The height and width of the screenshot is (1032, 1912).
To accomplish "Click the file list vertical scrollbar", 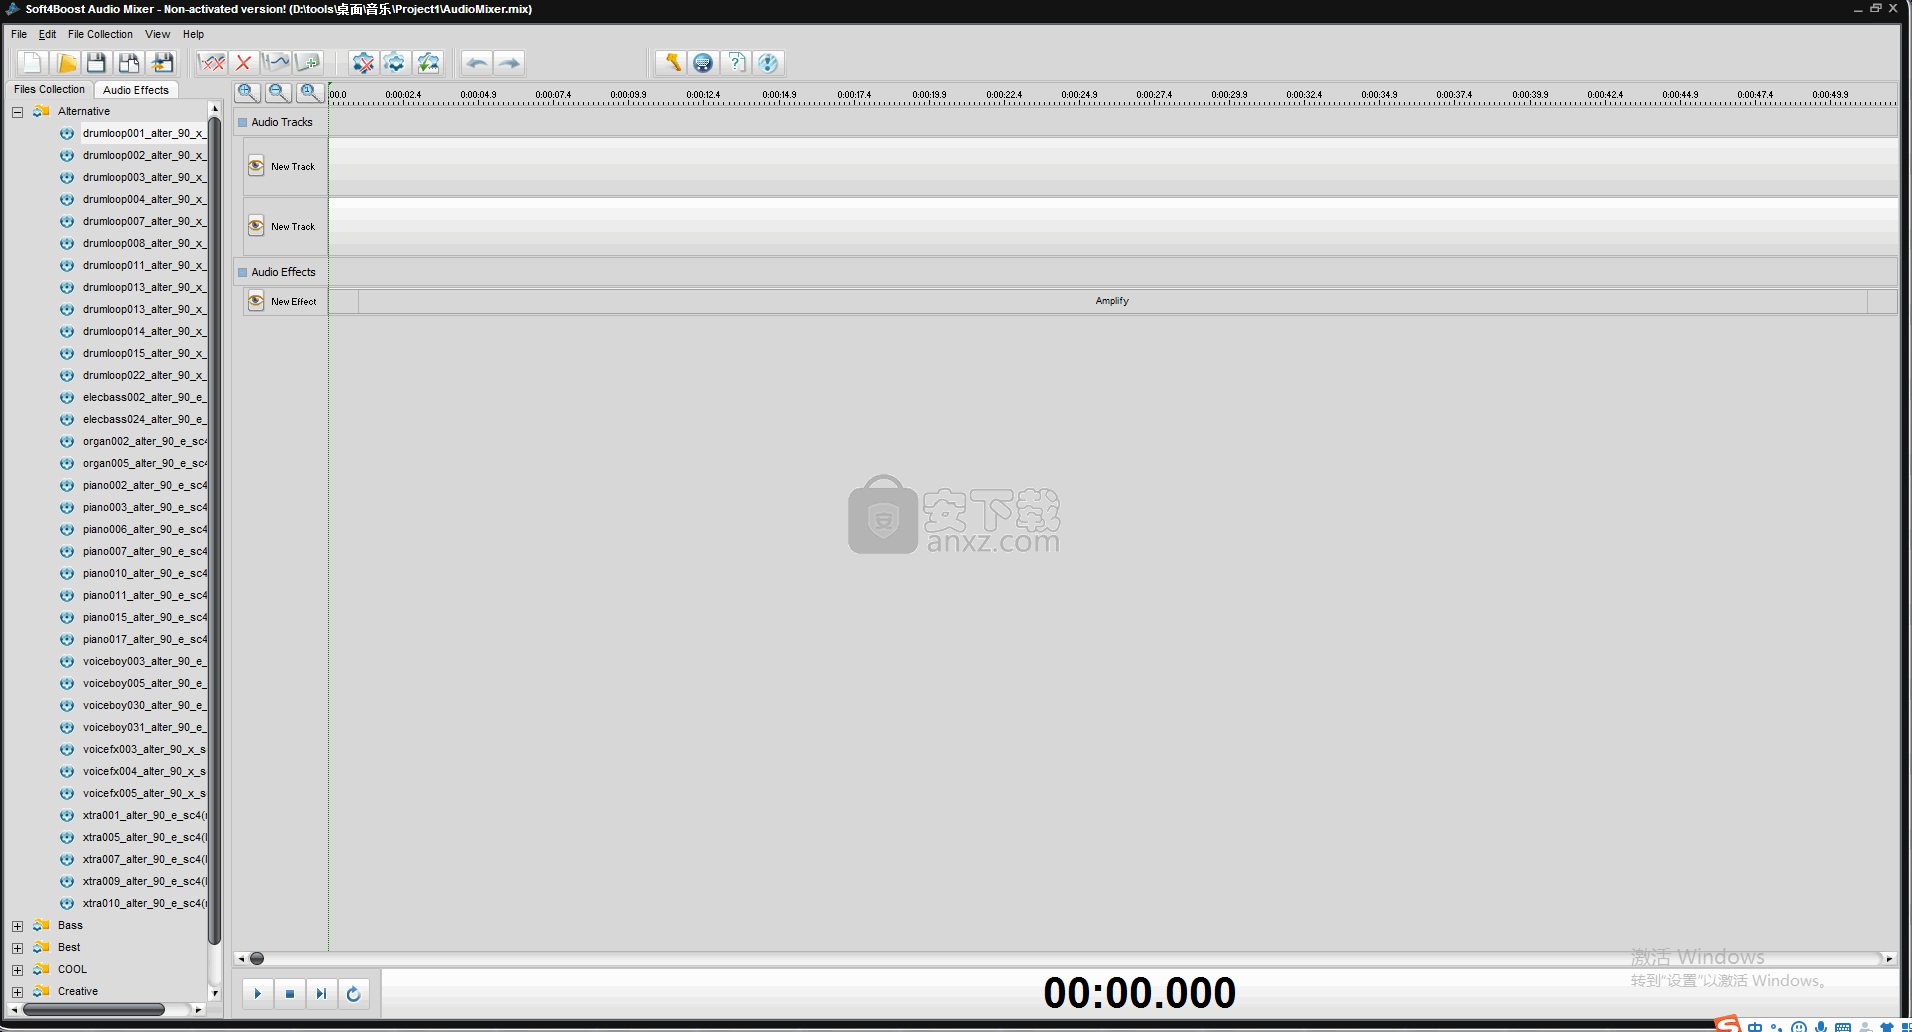I will click(214, 530).
